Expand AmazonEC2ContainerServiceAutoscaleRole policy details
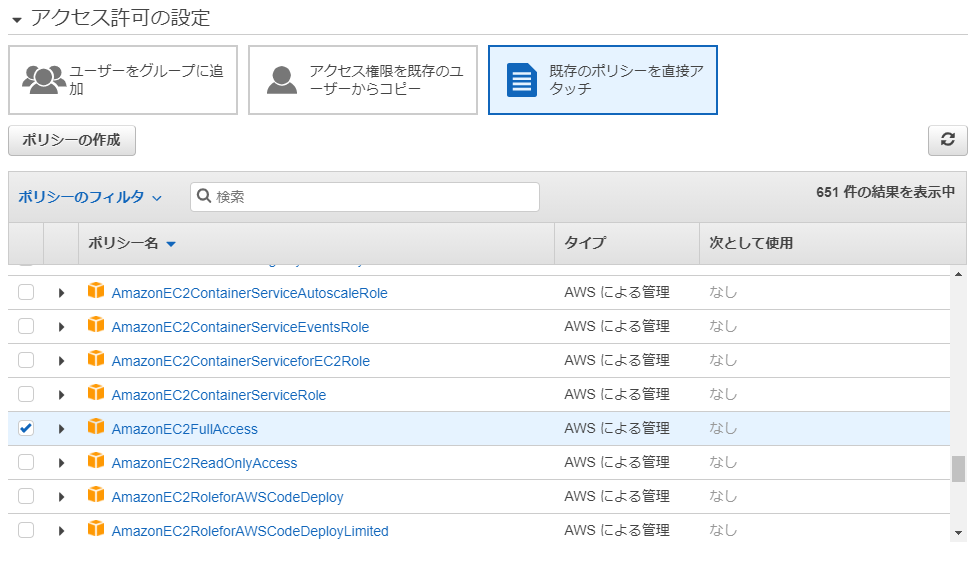Viewport: 979px width, 563px height. pyautogui.click(x=61, y=293)
